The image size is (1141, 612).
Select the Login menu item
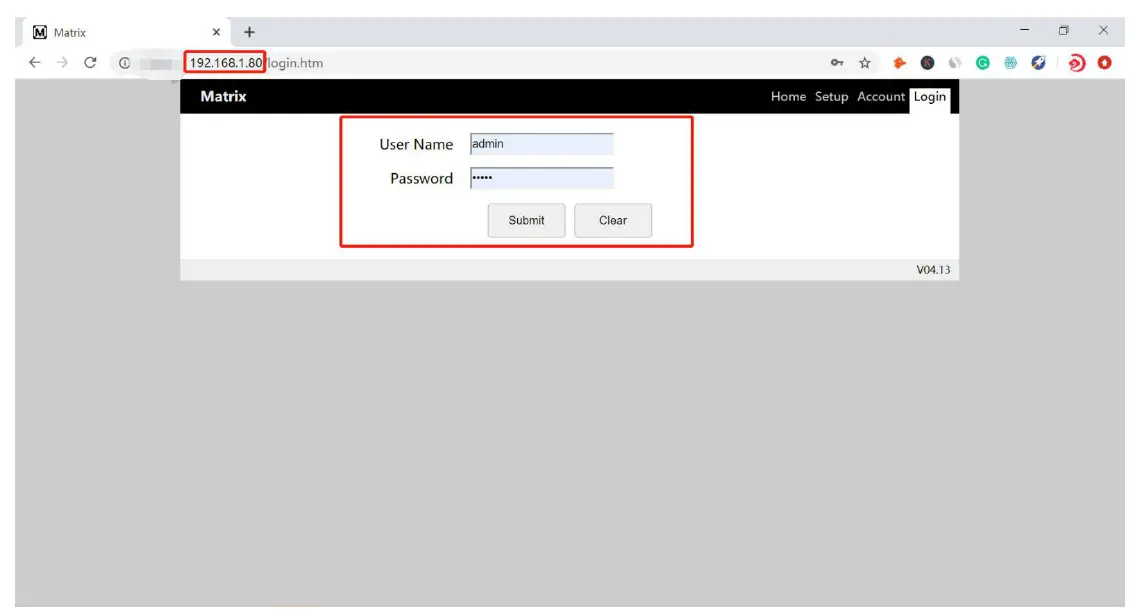tap(929, 97)
